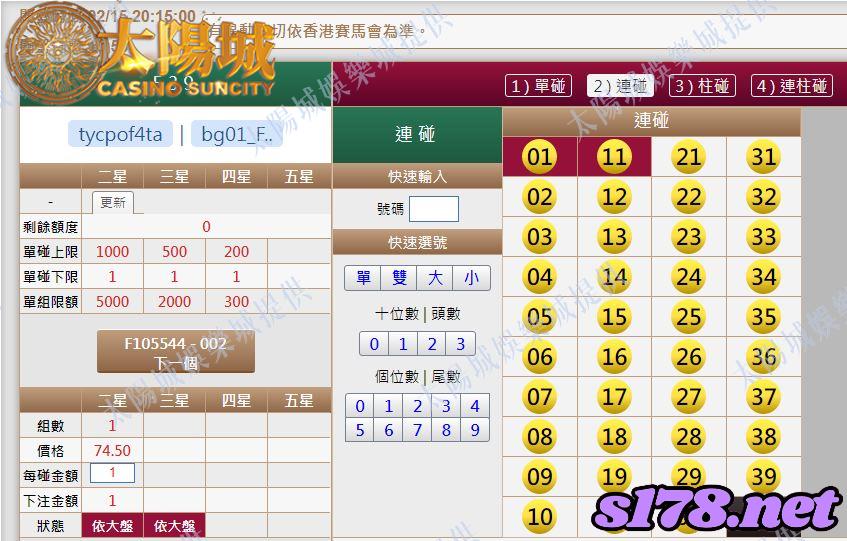
Task: Select number ball 11
Action: (614, 157)
